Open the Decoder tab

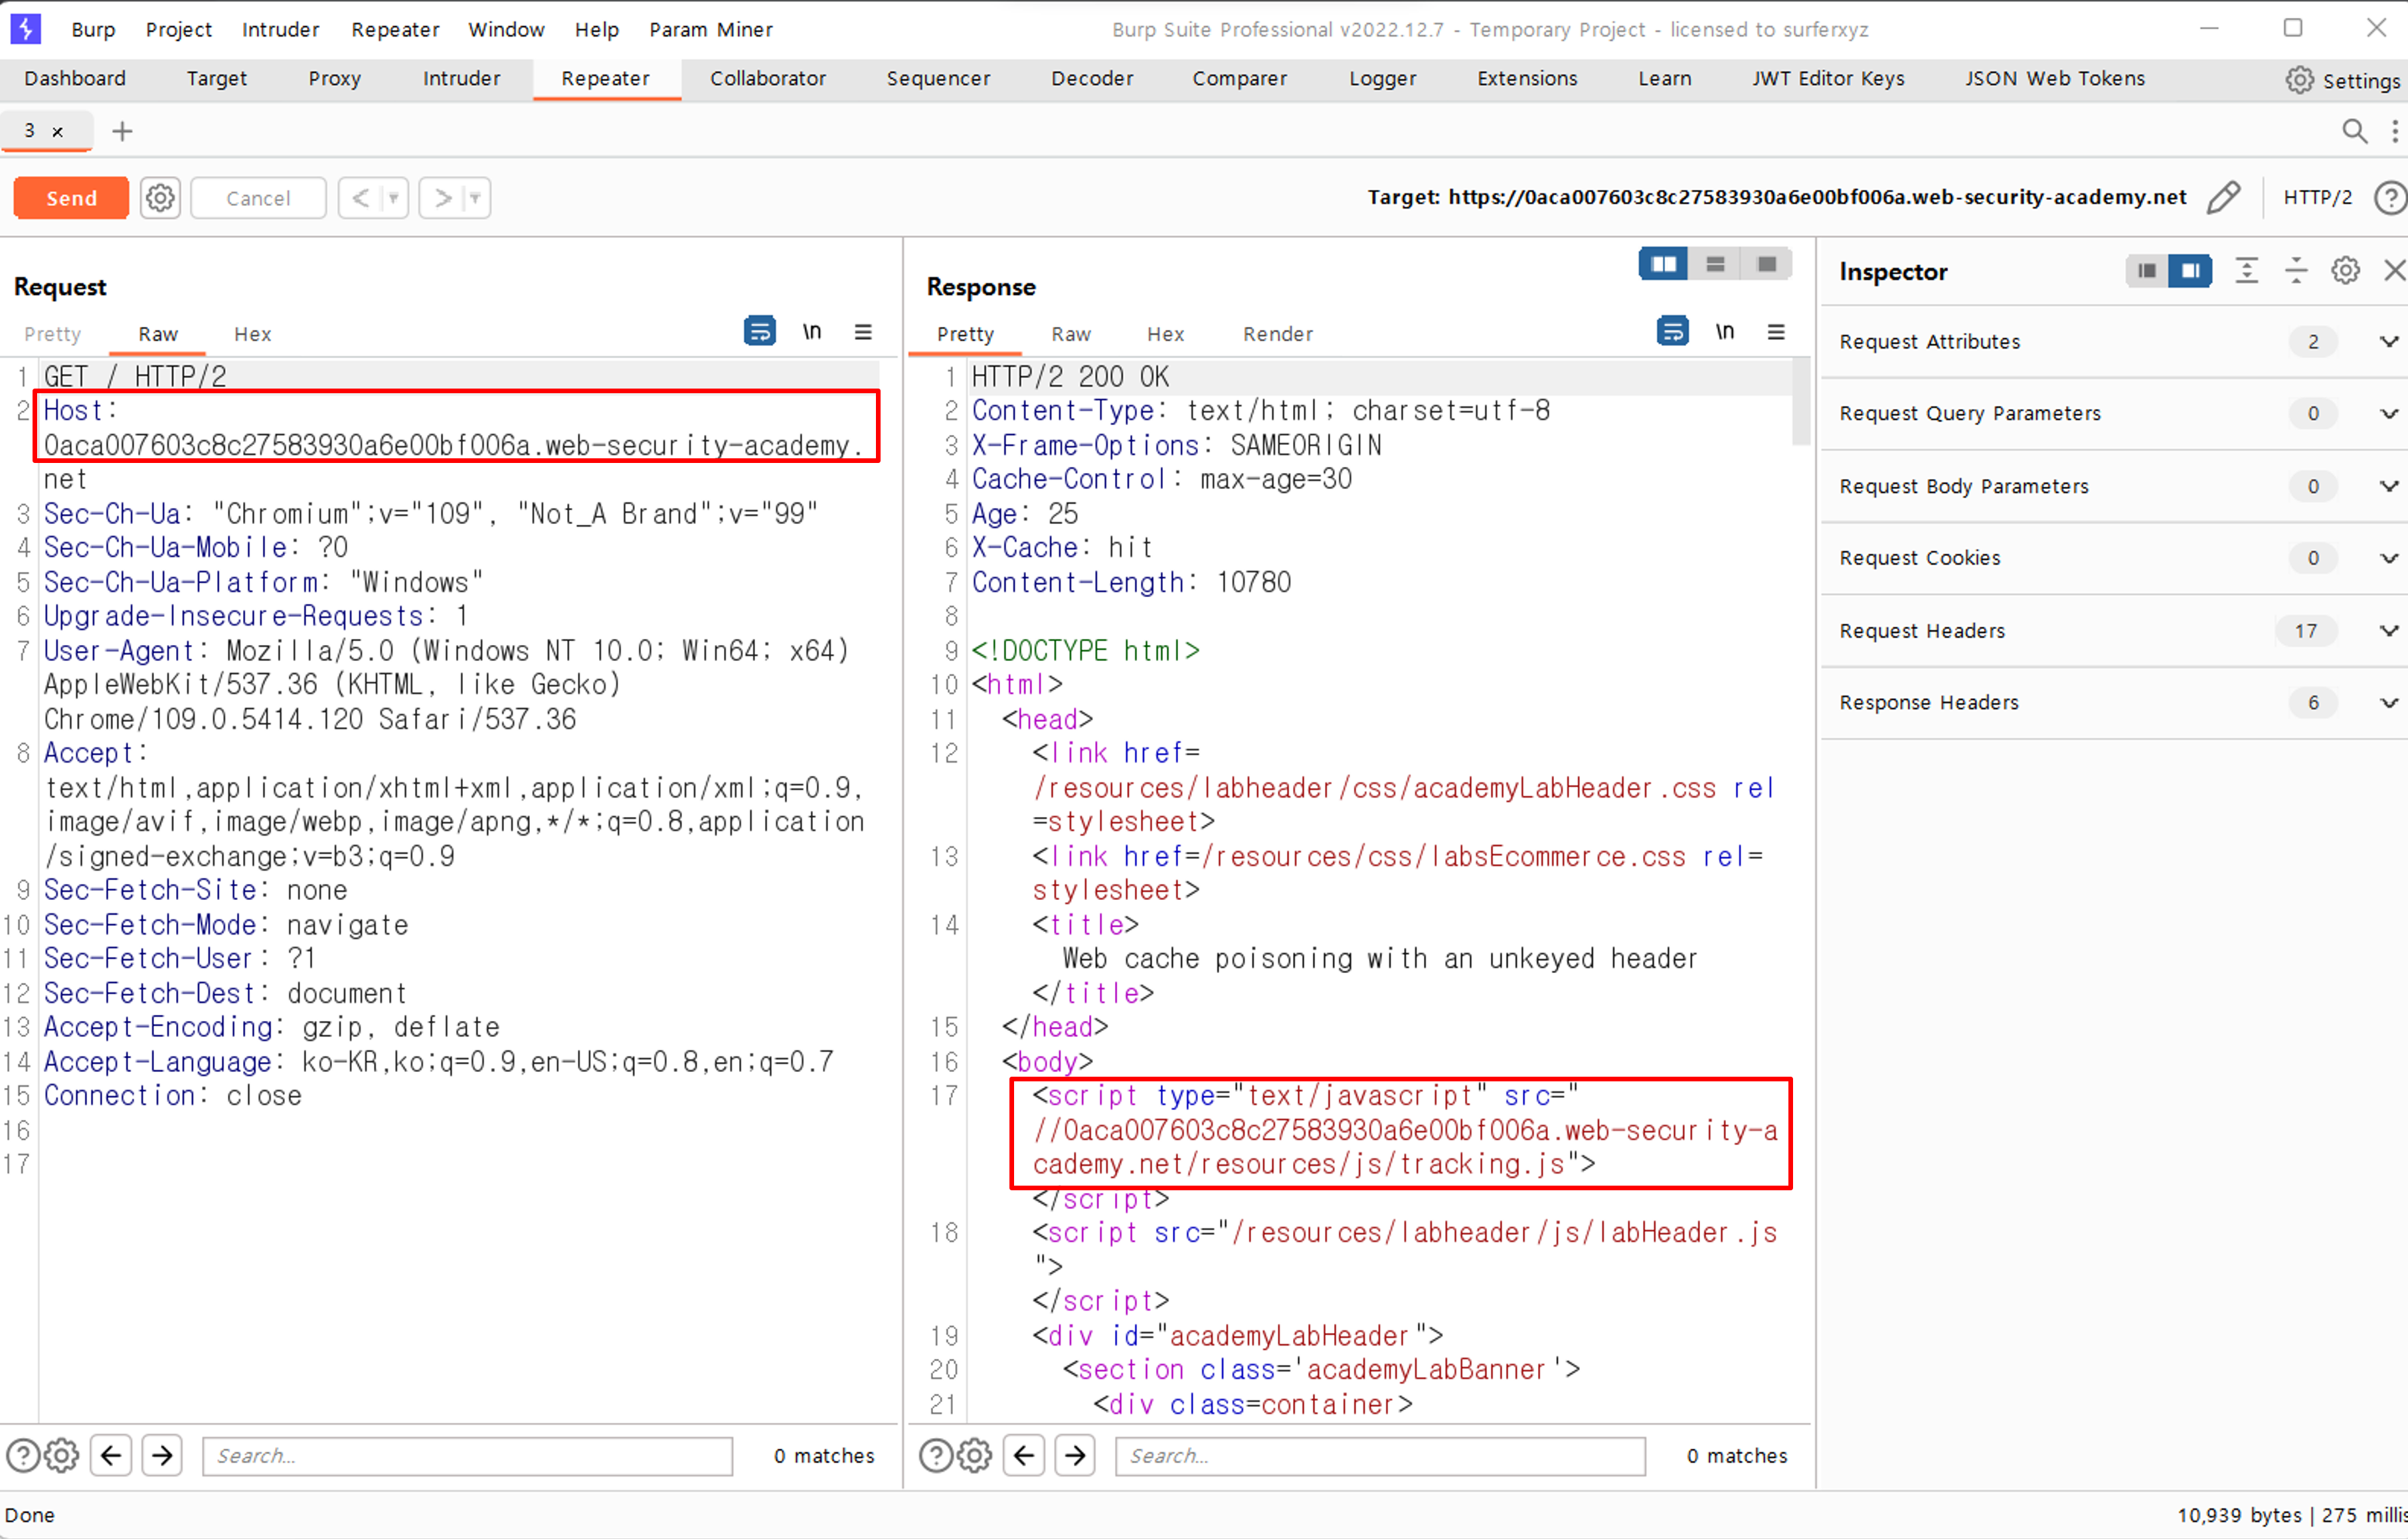click(1092, 79)
